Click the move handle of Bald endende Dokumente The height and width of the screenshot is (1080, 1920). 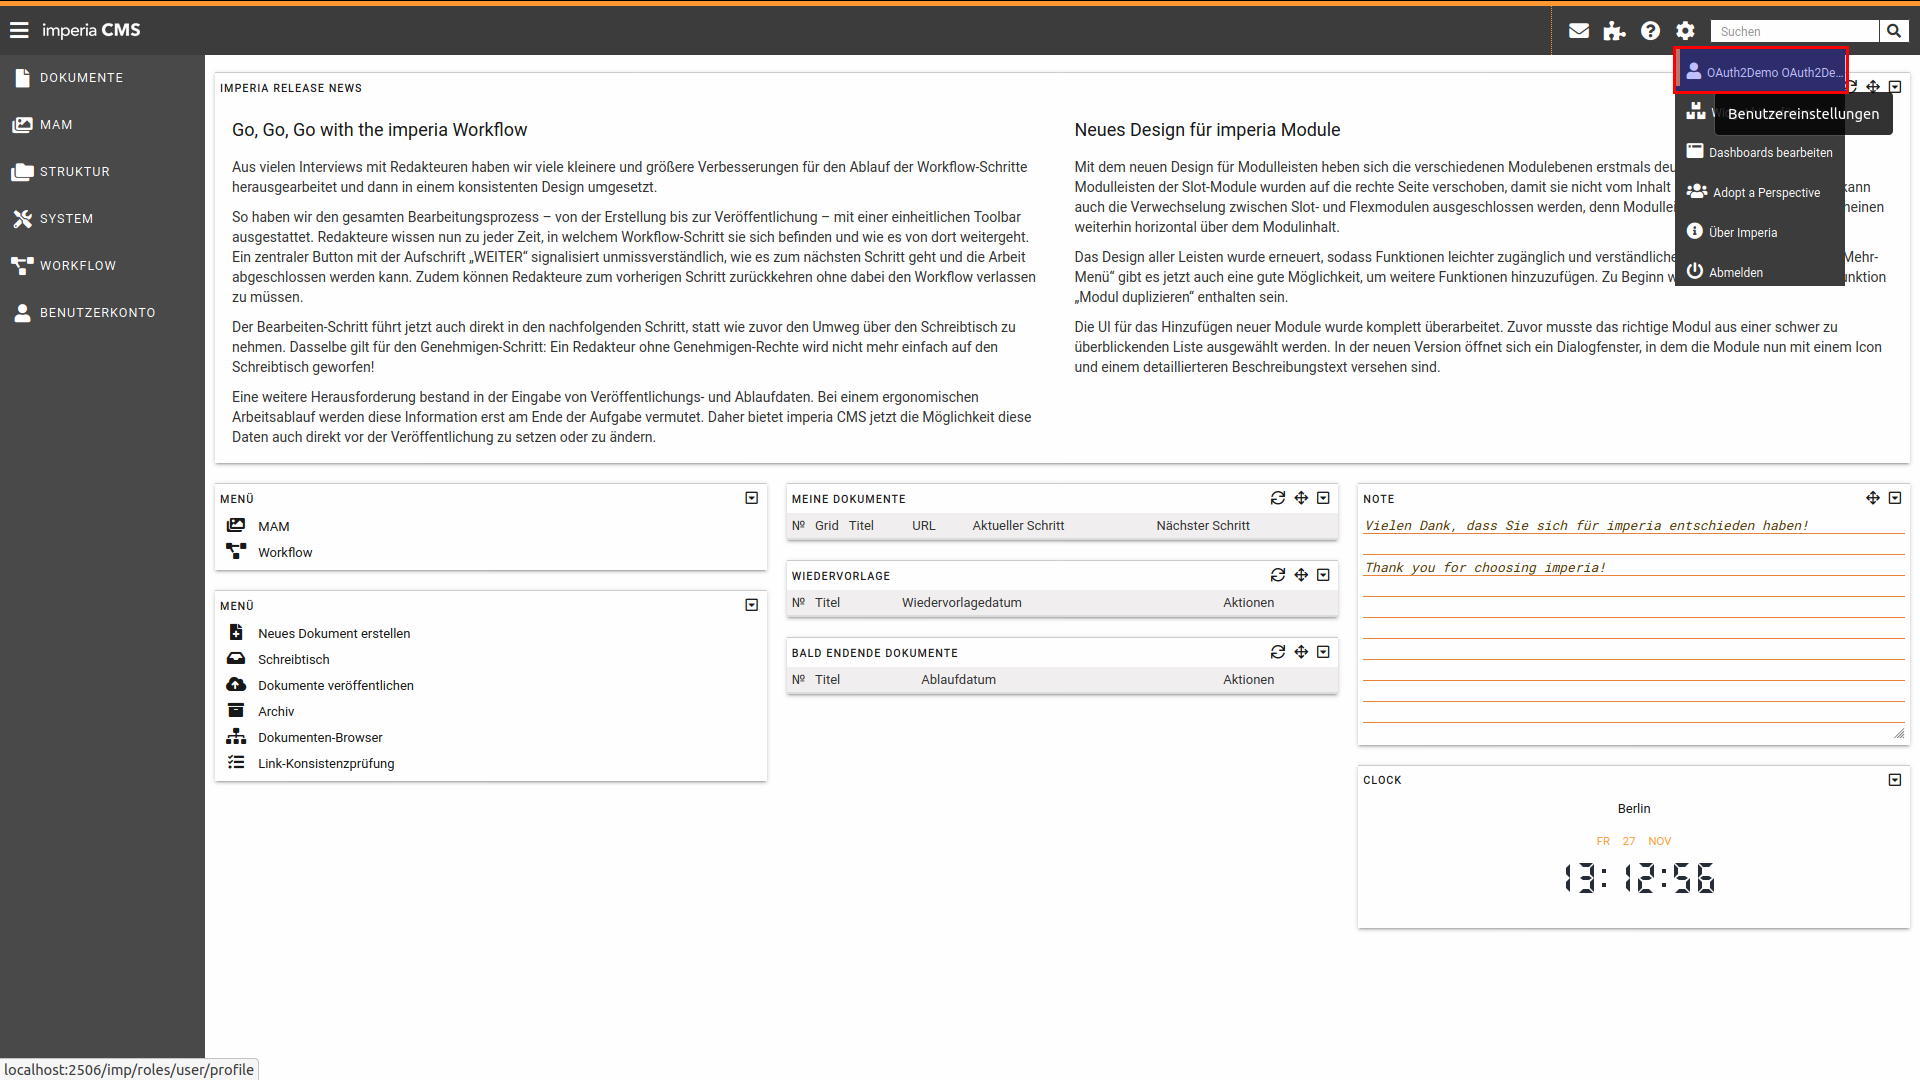coord(1301,652)
